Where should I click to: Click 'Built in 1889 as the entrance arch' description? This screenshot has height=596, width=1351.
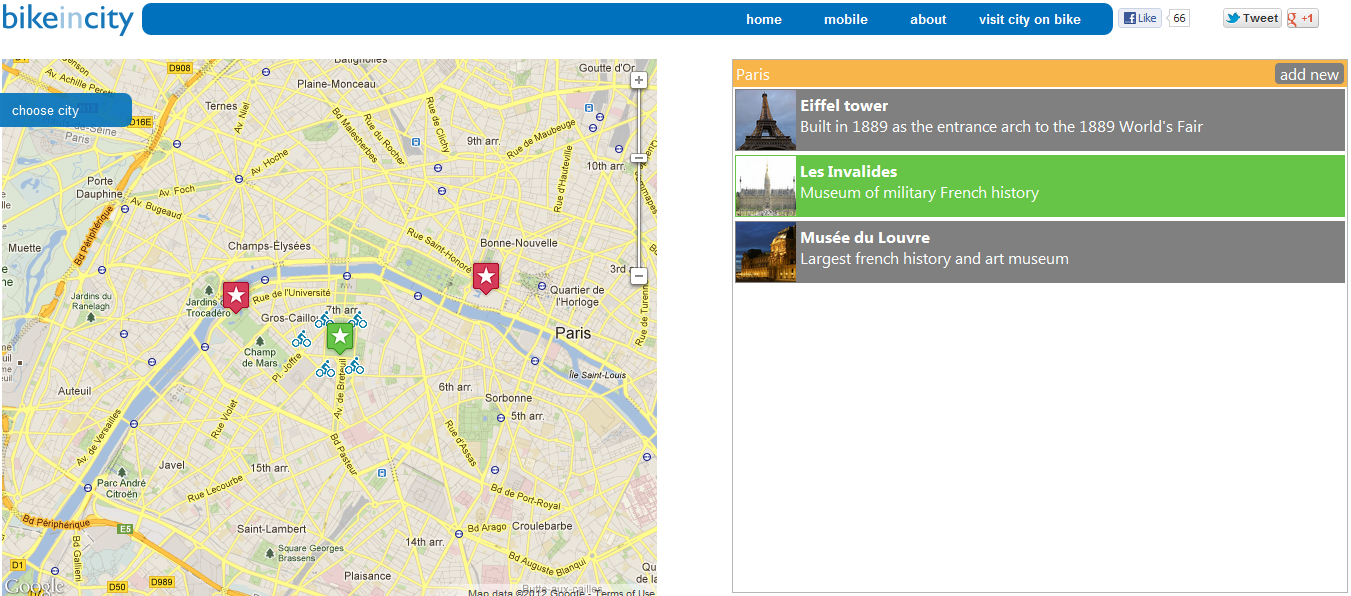(x=1001, y=127)
